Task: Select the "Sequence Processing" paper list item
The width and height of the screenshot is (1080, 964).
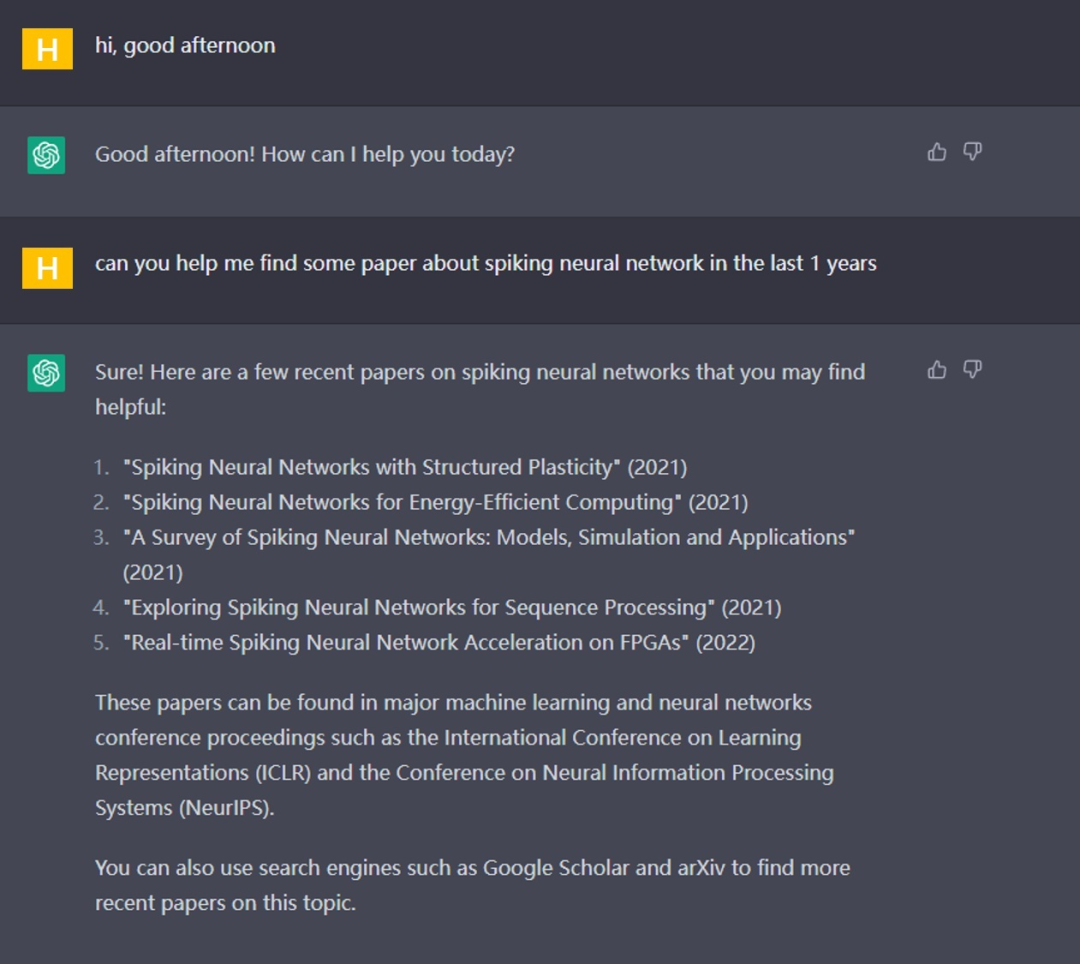Action: (452, 607)
